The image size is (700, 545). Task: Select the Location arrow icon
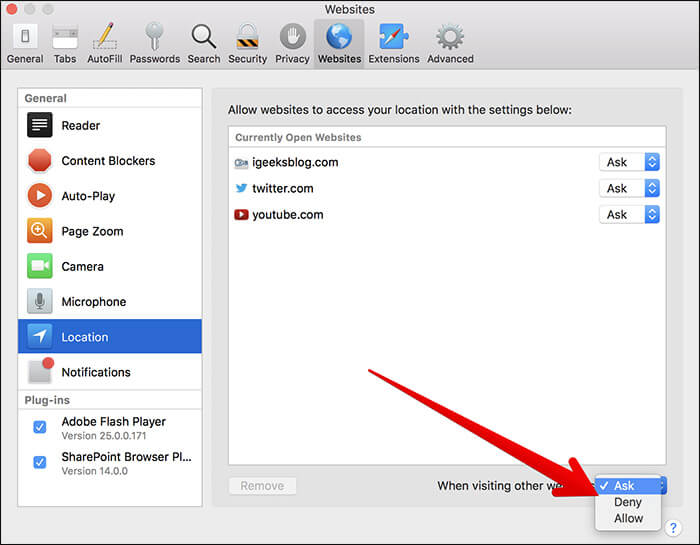(39, 336)
